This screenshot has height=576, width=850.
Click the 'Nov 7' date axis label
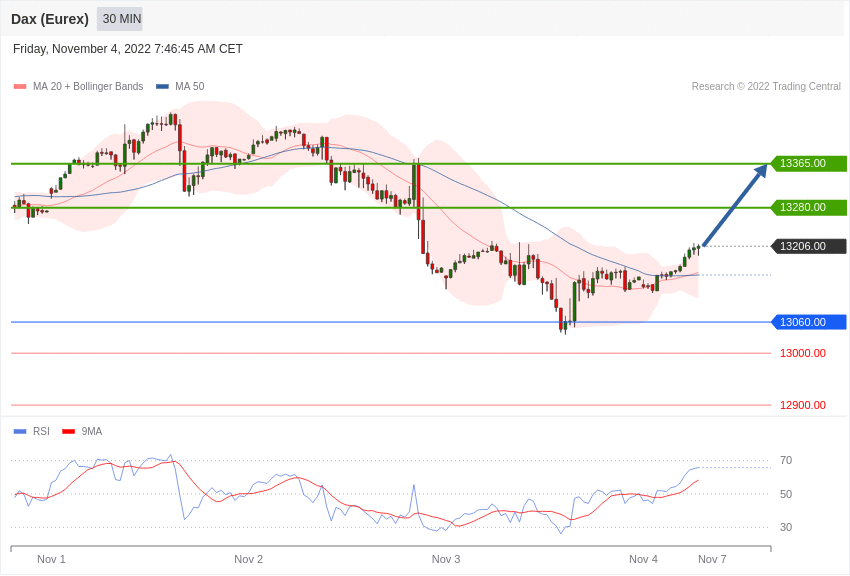click(x=712, y=559)
